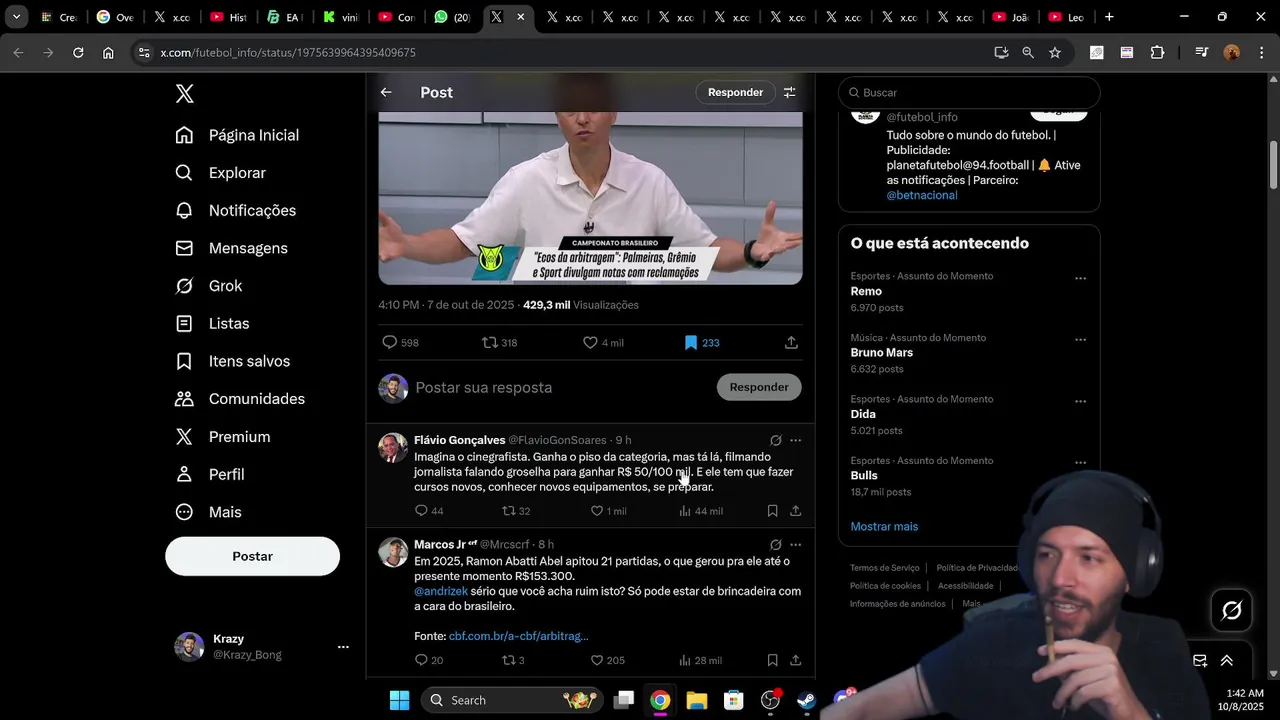The image size is (1280, 720).
Task: Repost the main post with 318 reposts
Action: coord(490,342)
